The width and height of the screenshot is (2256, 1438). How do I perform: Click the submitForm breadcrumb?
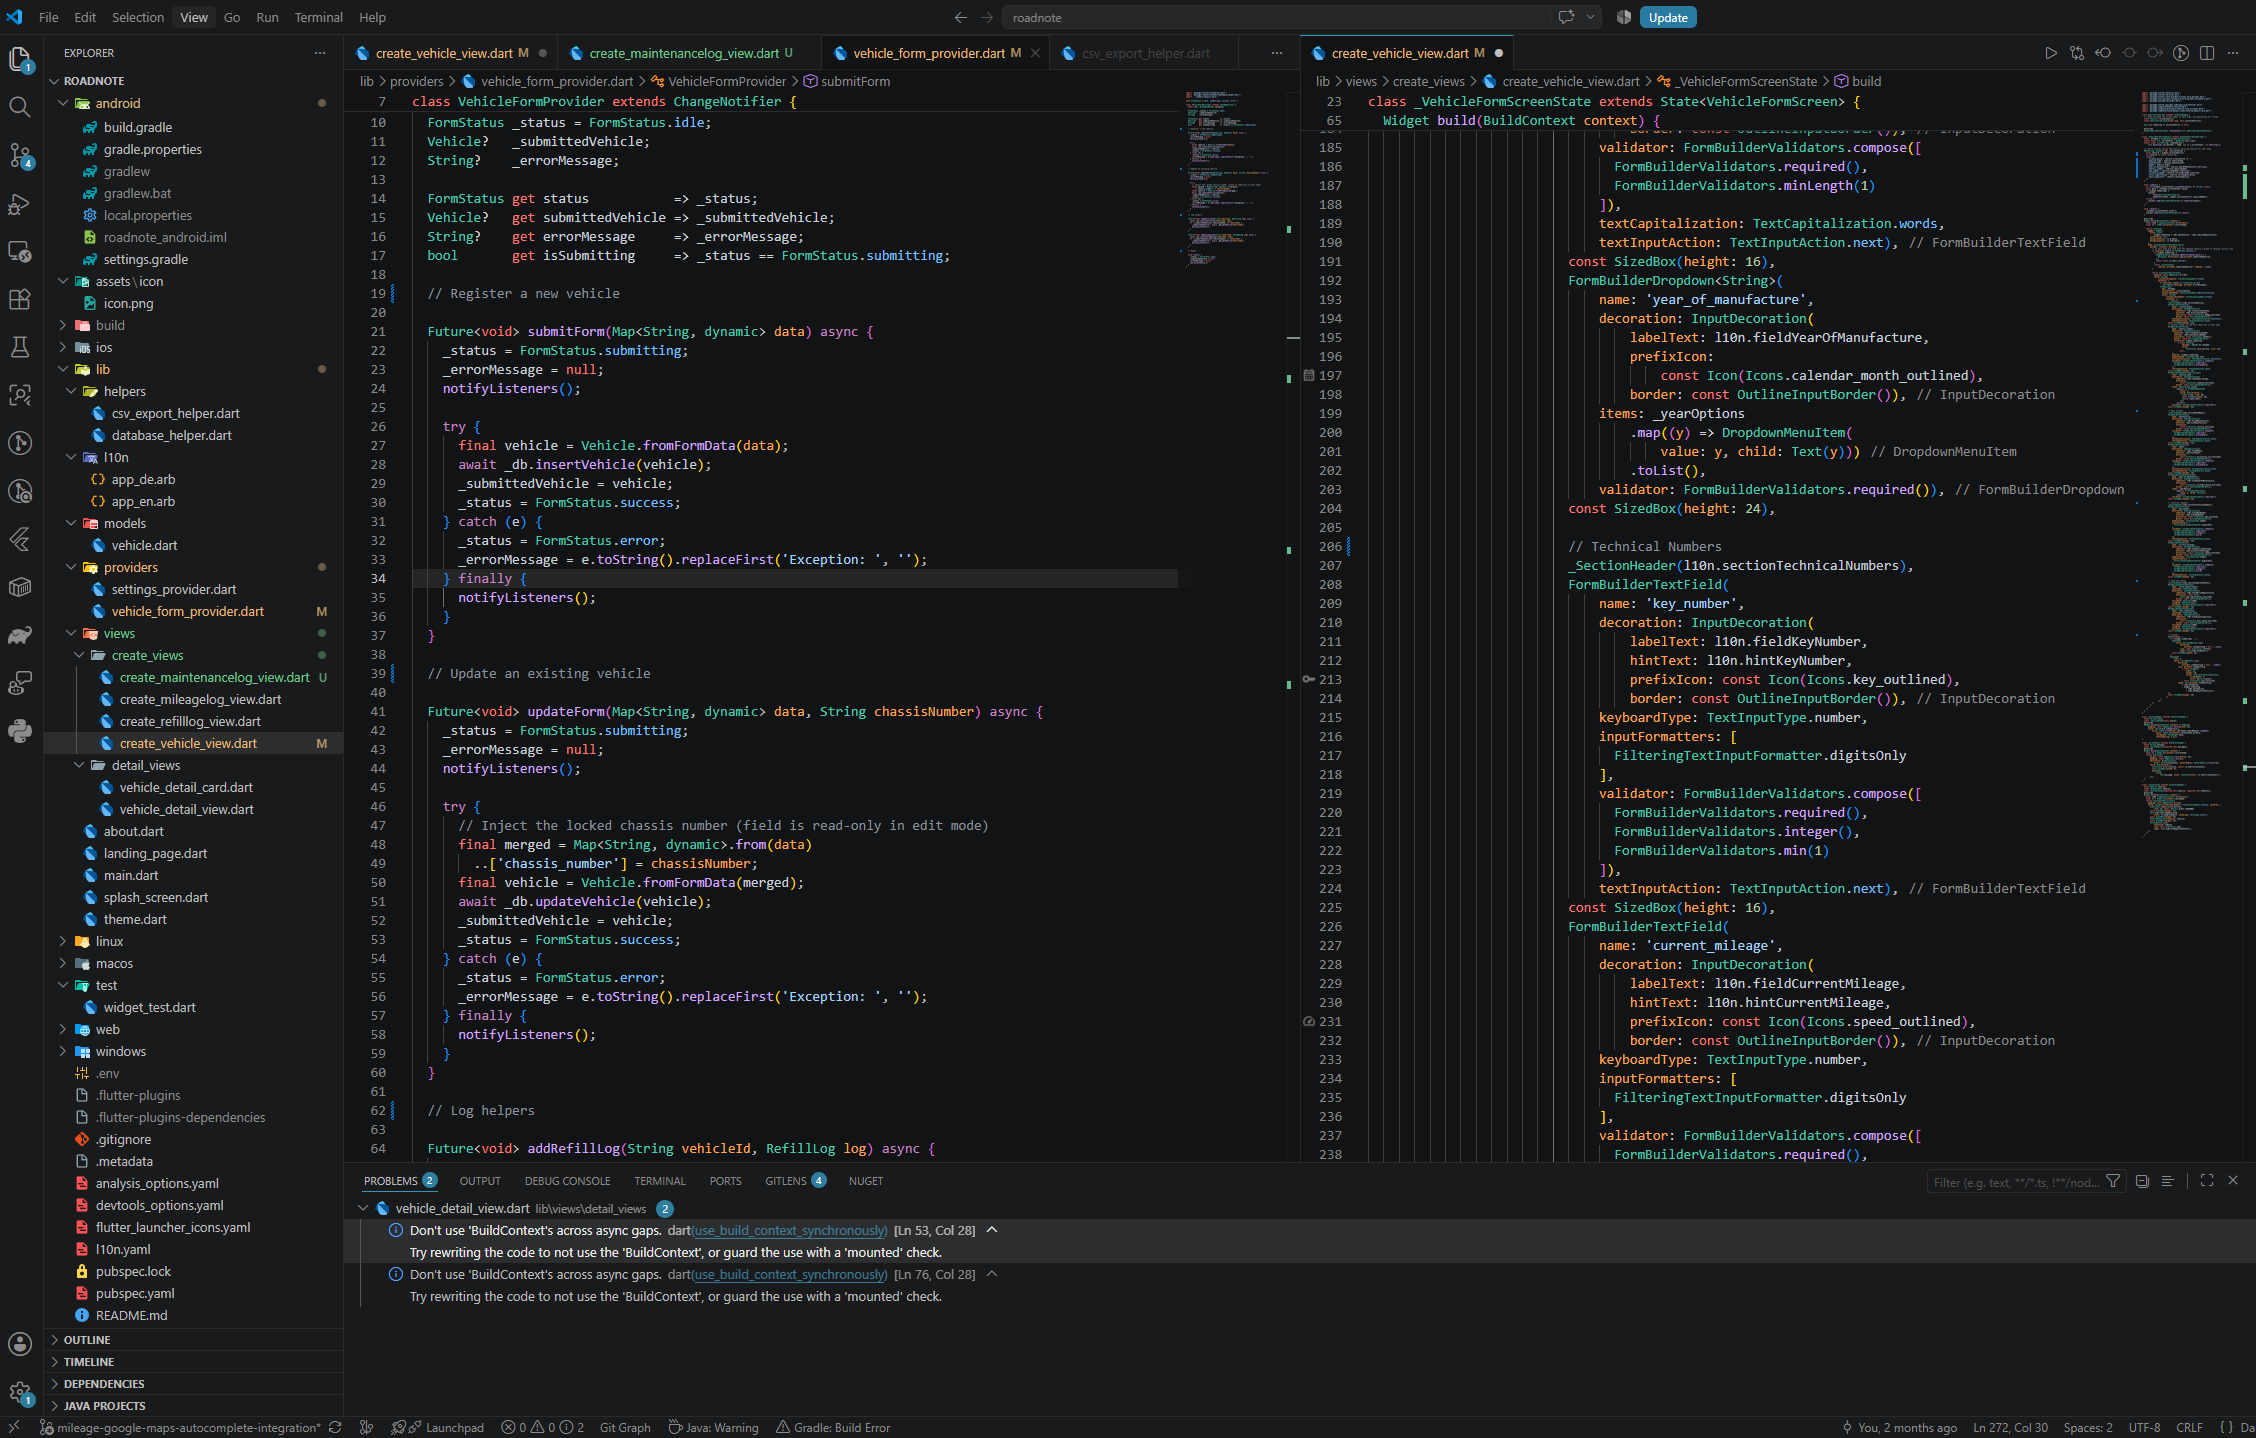point(847,81)
